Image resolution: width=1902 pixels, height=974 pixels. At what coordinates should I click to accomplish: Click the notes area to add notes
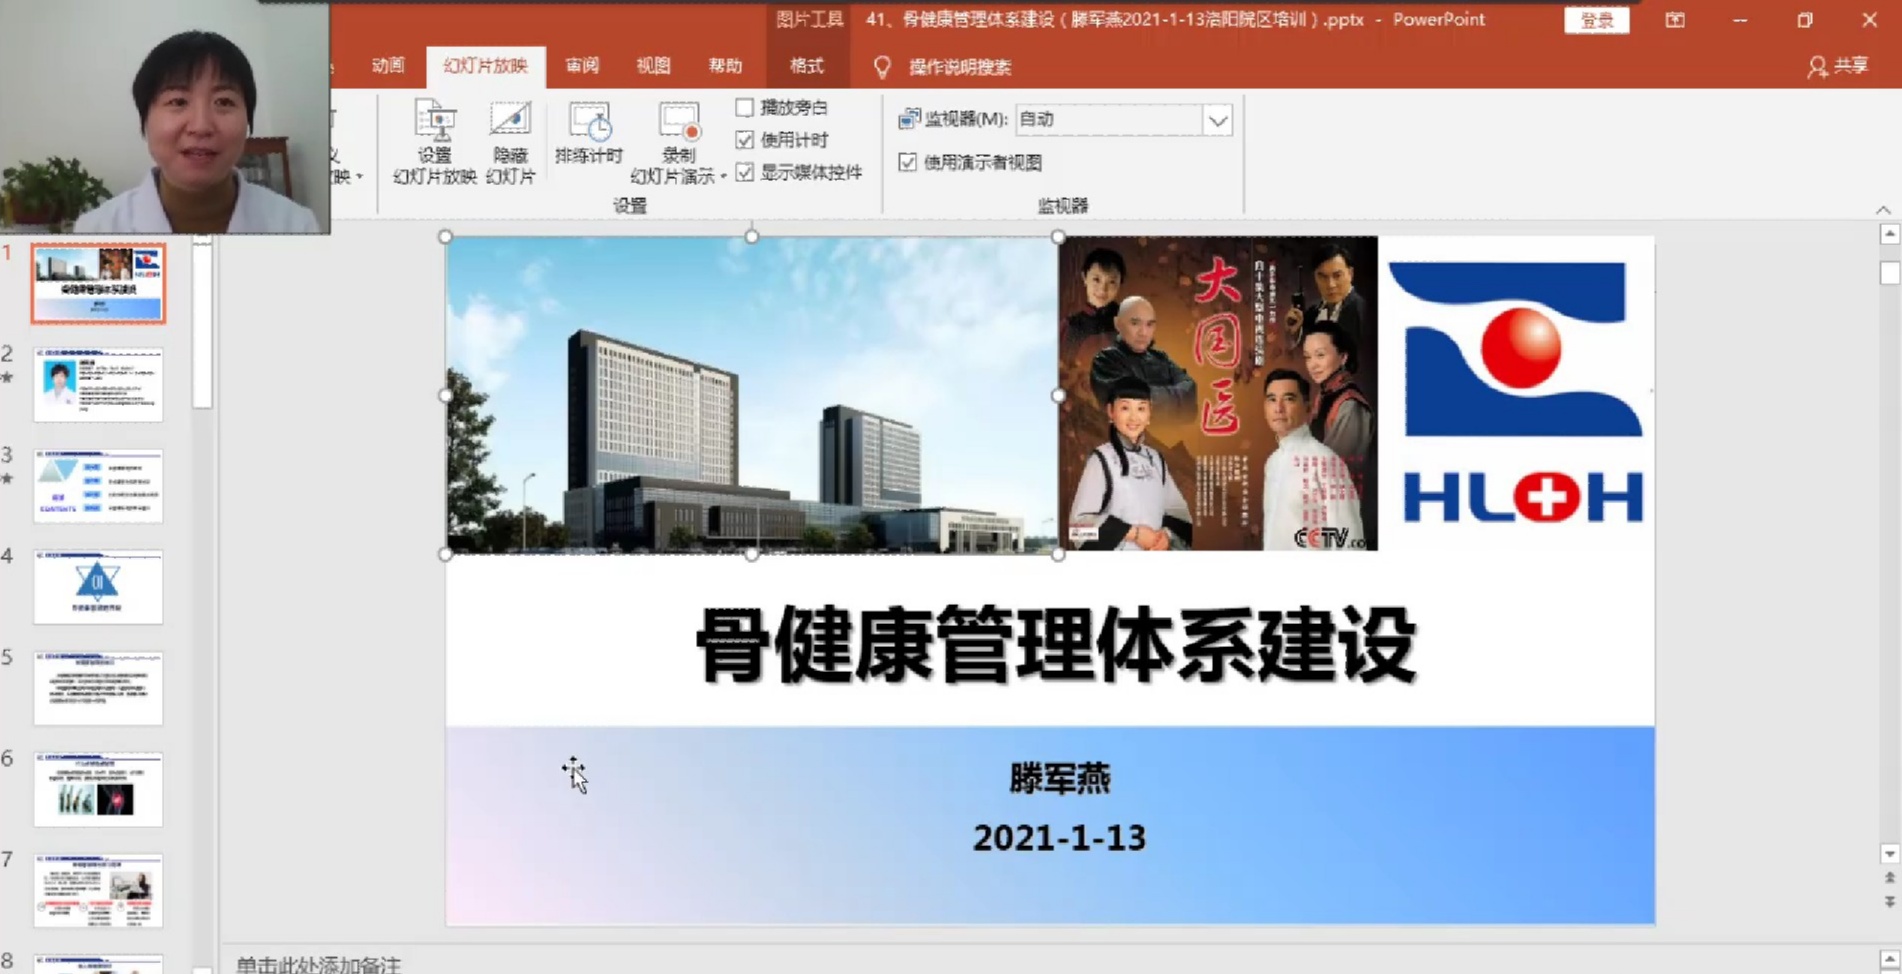(700, 963)
